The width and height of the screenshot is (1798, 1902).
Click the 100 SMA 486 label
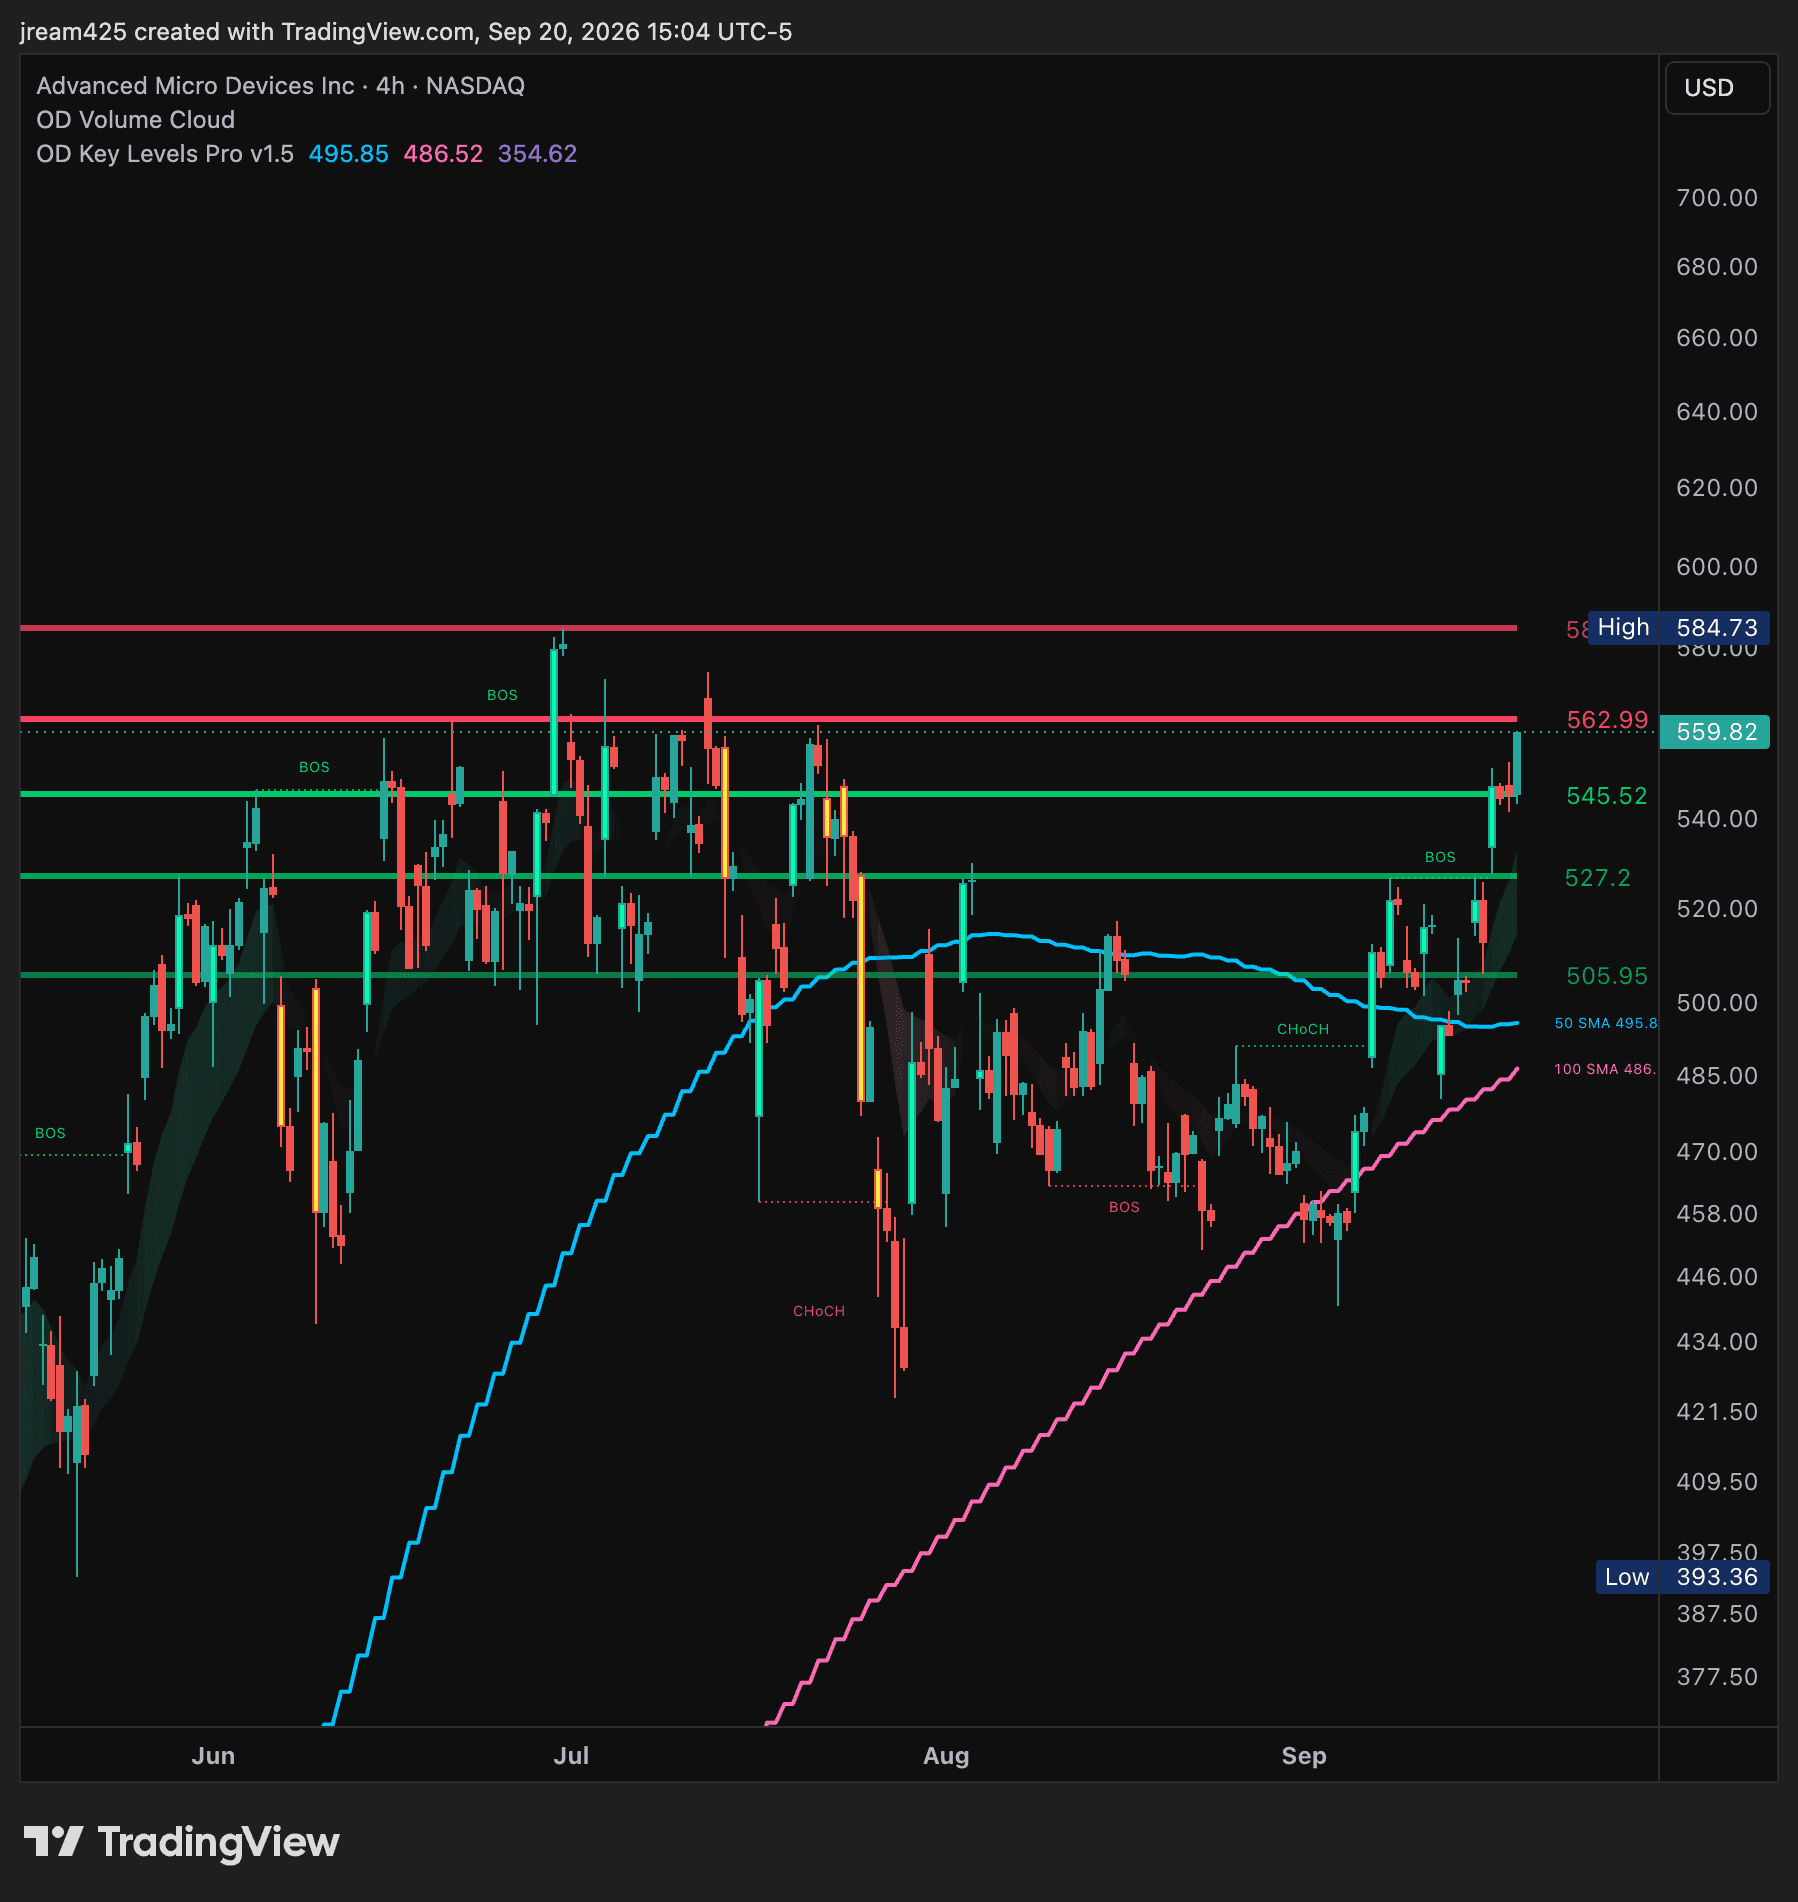coord(1605,1069)
